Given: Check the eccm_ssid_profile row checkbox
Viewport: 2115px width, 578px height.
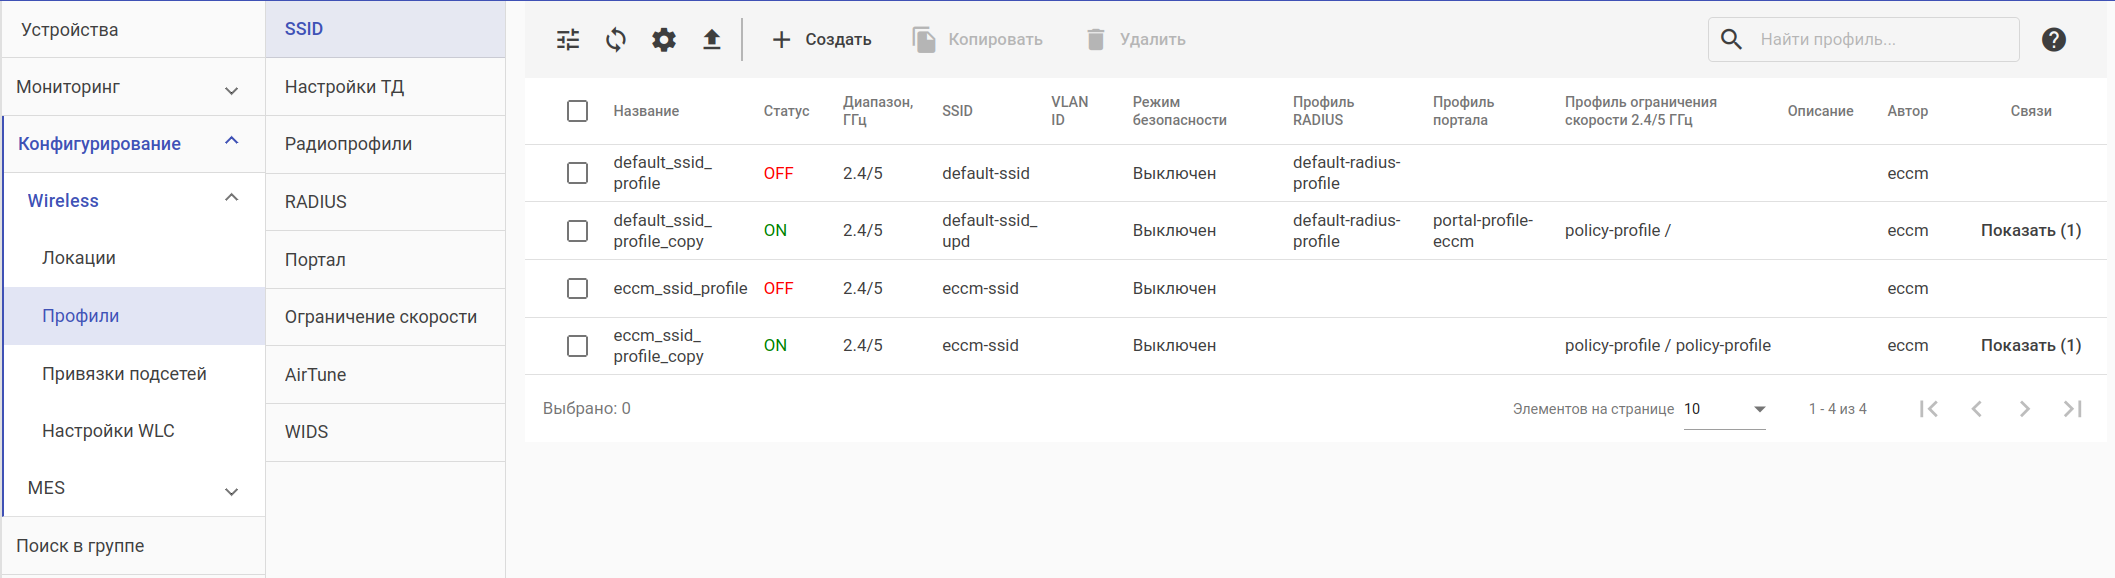Looking at the screenshot, I should click(577, 288).
